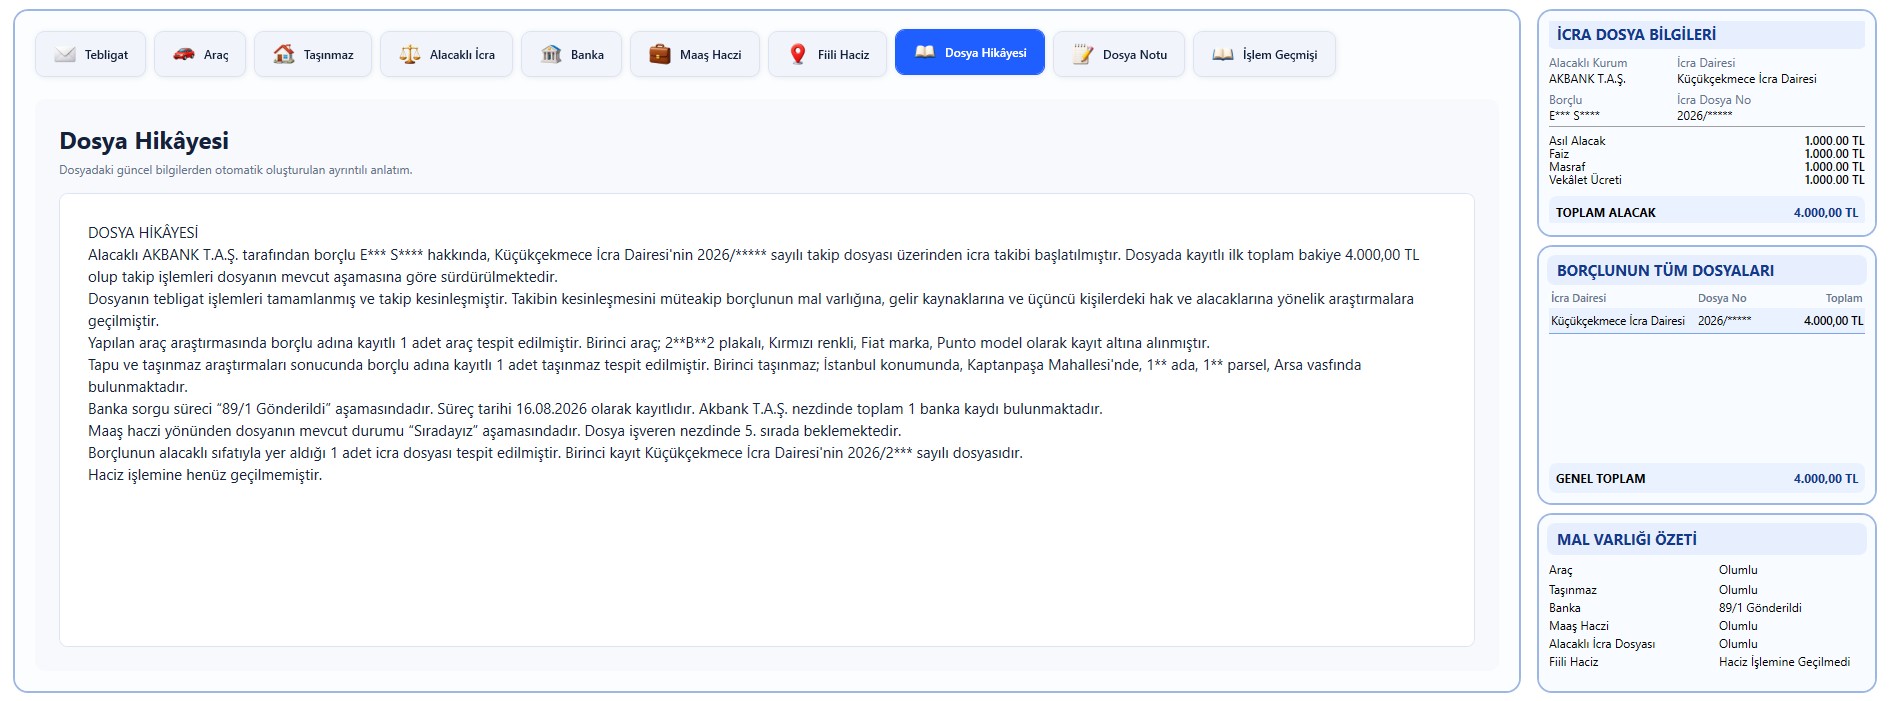Switch to the Araç tab
This screenshot has width=1893, height=701.
(200, 54)
